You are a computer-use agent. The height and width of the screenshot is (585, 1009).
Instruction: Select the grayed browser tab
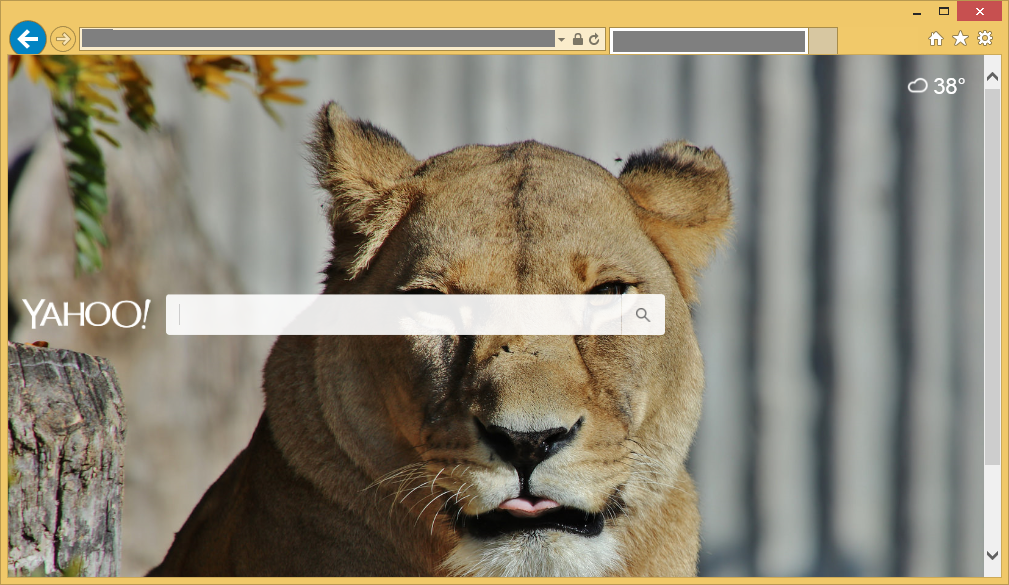point(708,41)
